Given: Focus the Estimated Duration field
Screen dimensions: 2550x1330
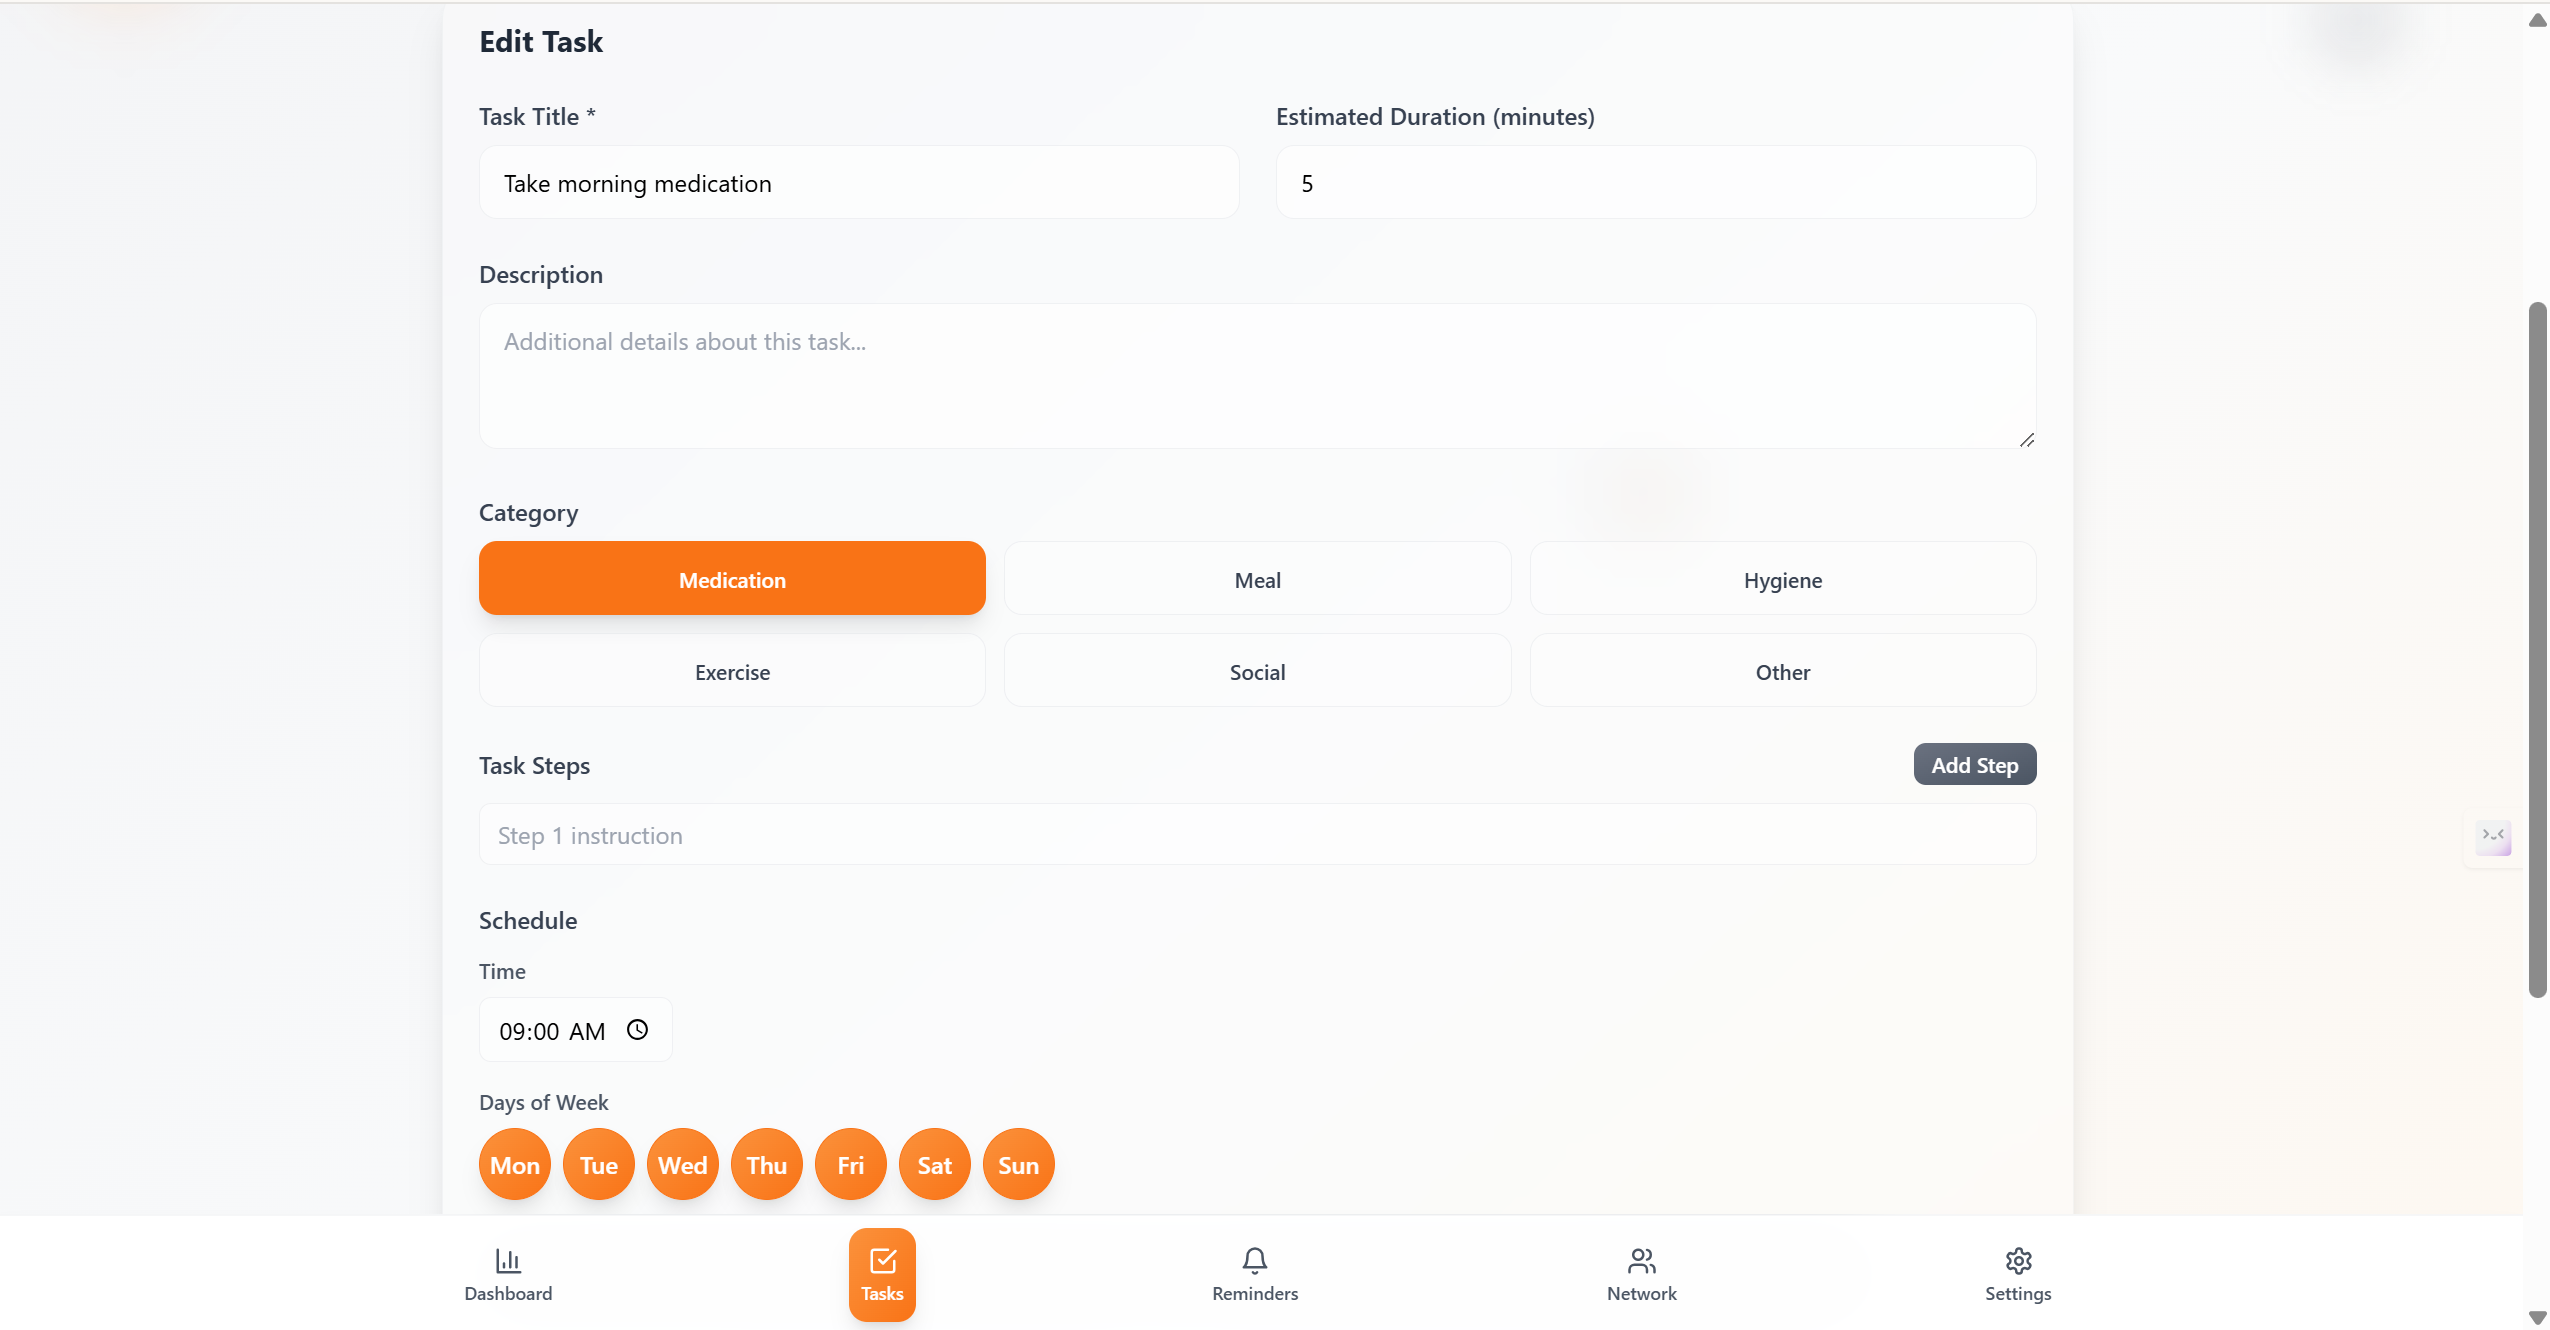Looking at the screenshot, I should (x=1655, y=184).
